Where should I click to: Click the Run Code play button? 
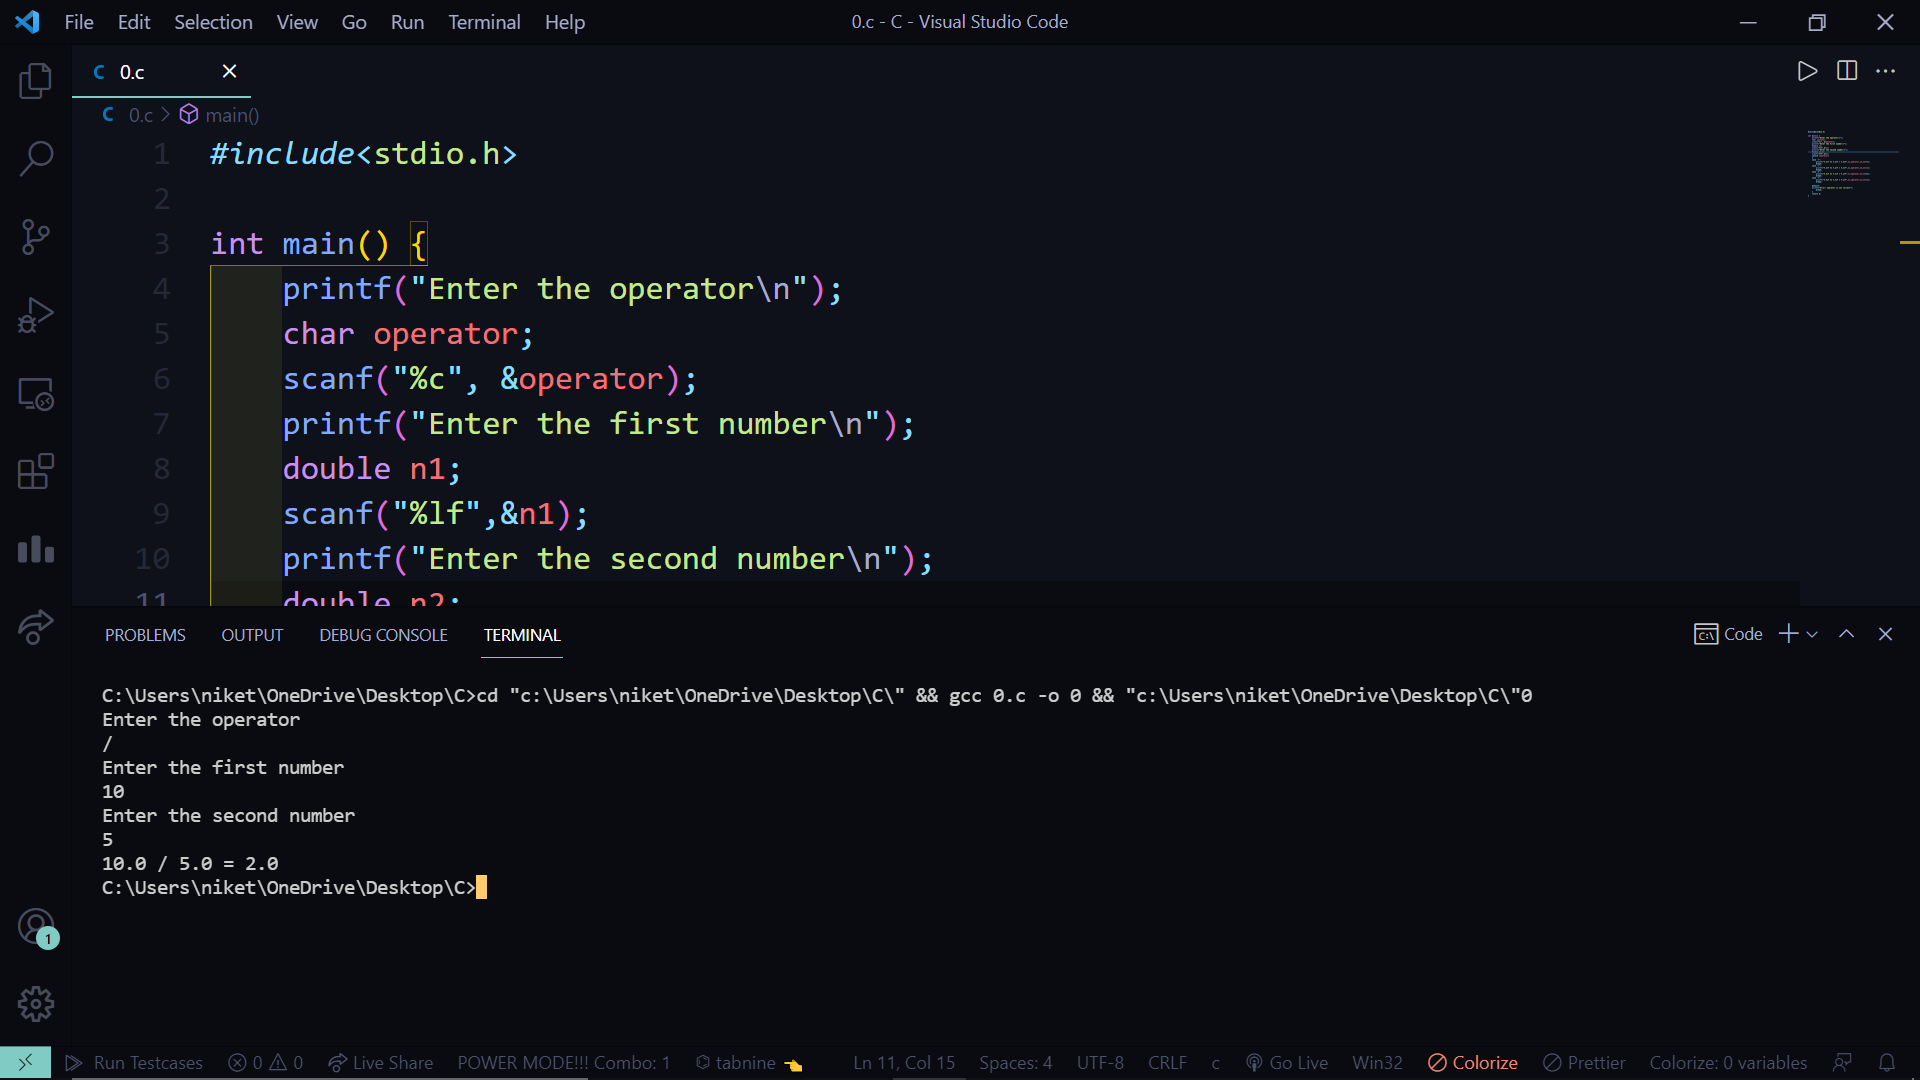tap(1806, 71)
